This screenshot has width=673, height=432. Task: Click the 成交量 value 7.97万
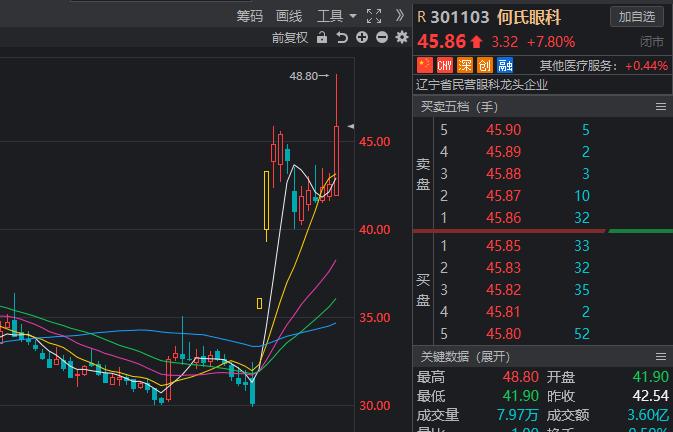pyautogui.click(x=518, y=415)
